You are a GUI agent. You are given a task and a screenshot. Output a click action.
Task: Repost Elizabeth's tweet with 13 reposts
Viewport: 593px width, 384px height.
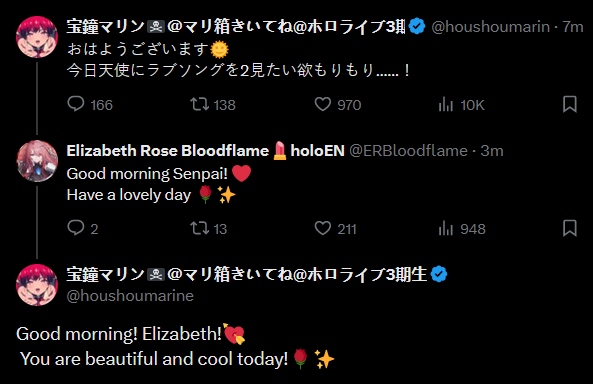tap(208, 229)
